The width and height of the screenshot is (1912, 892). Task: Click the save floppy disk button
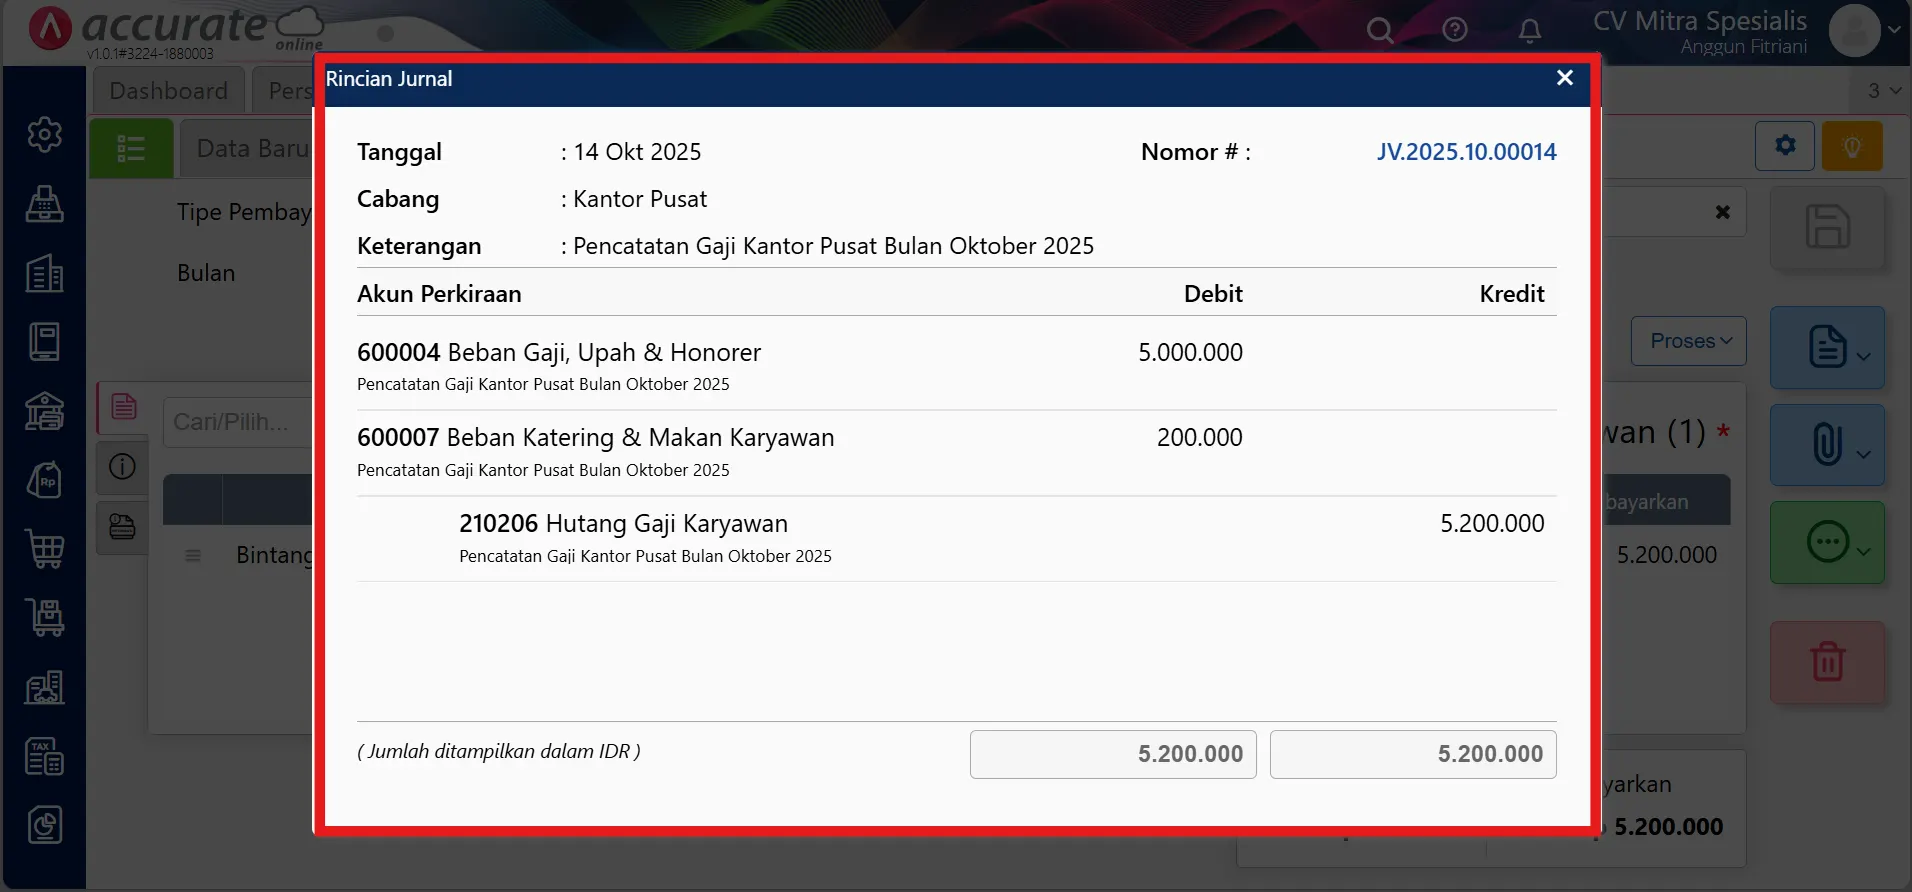[x=1827, y=227]
